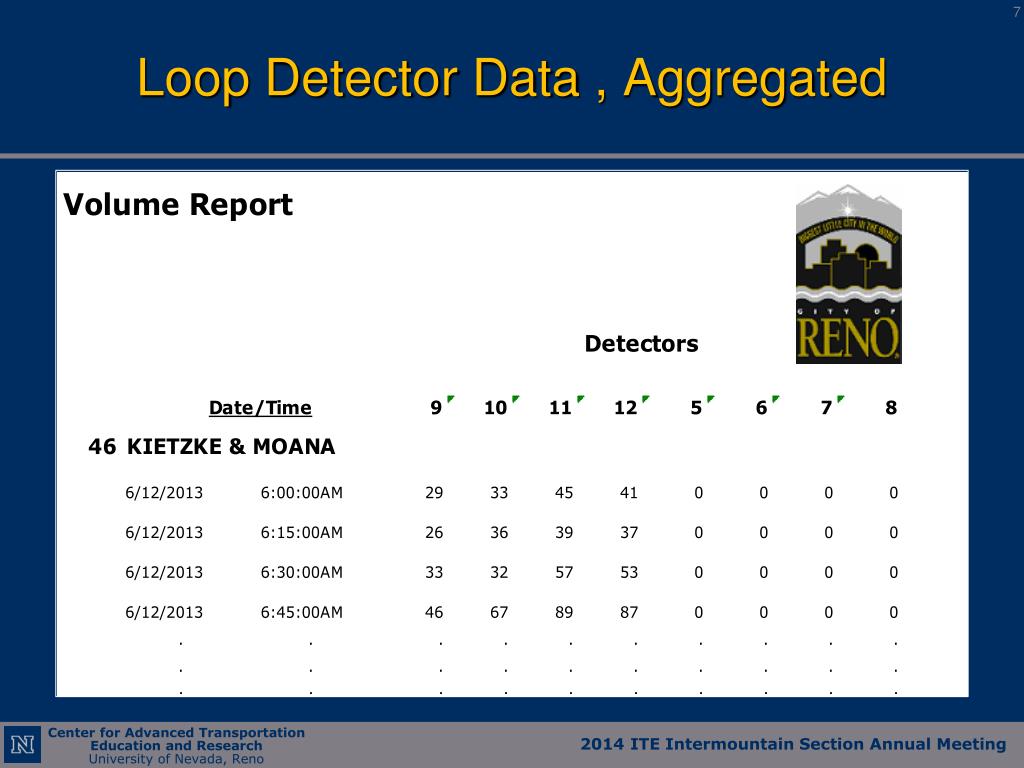1024x768 pixels.
Task: Click value 32 in the 6:30:00AM row
Action: tap(499, 572)
